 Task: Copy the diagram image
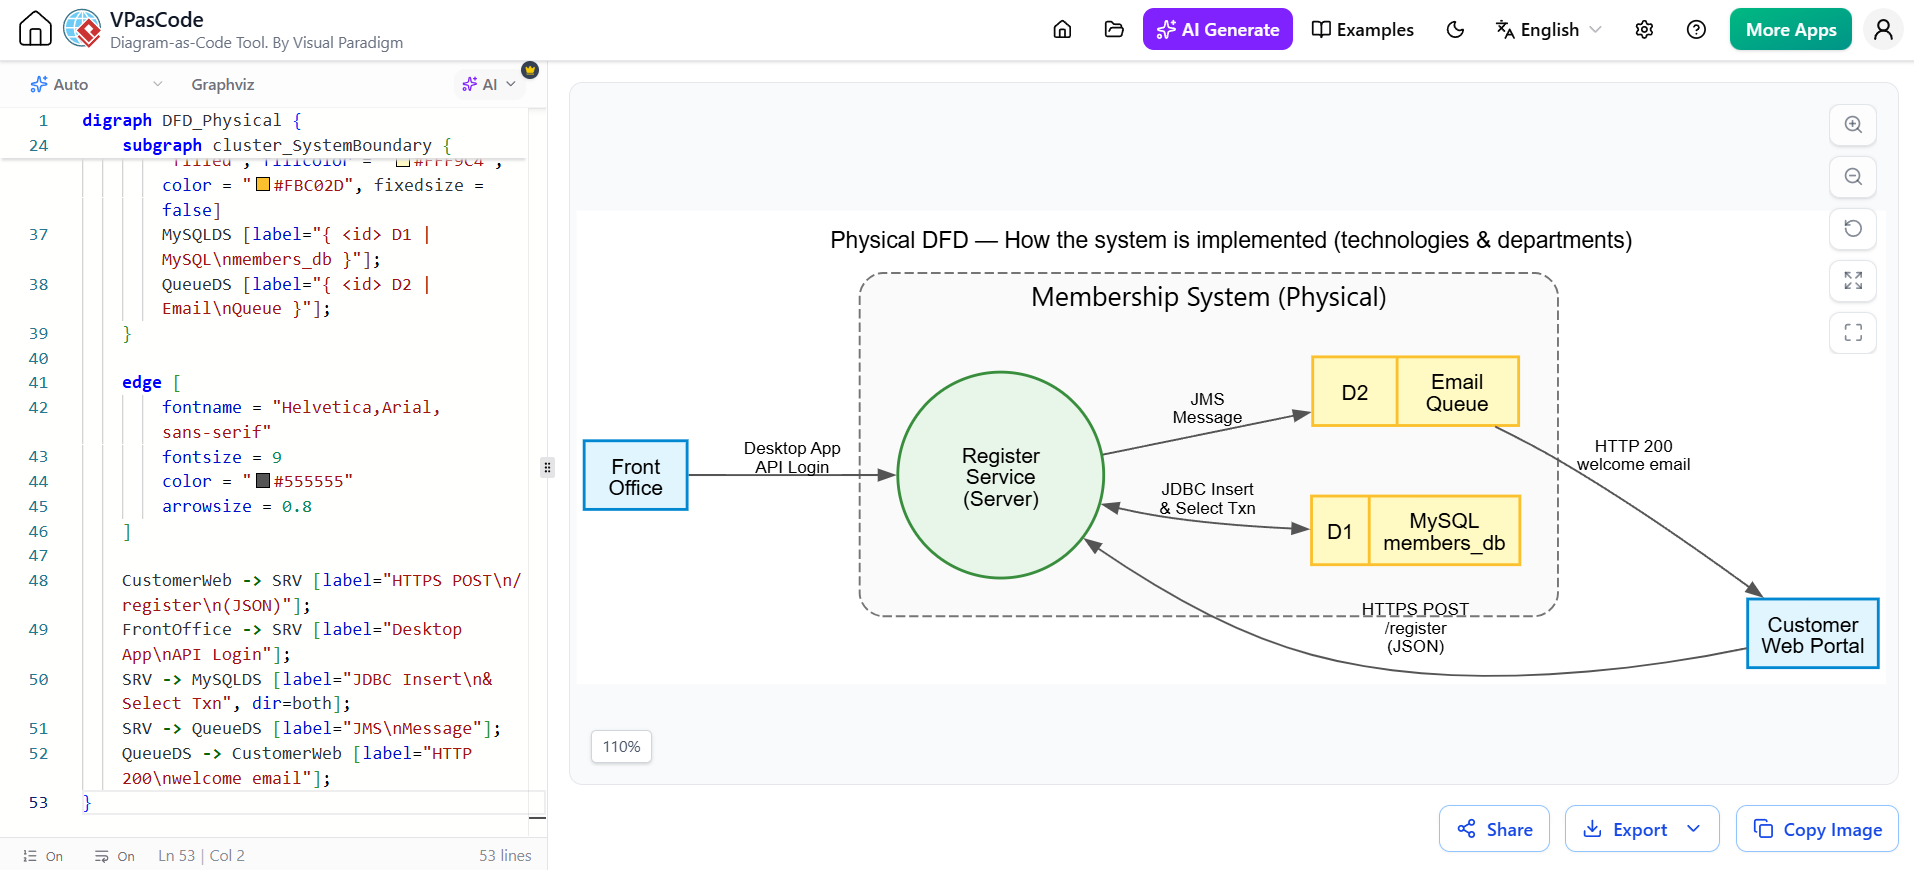pos(1817,829)
